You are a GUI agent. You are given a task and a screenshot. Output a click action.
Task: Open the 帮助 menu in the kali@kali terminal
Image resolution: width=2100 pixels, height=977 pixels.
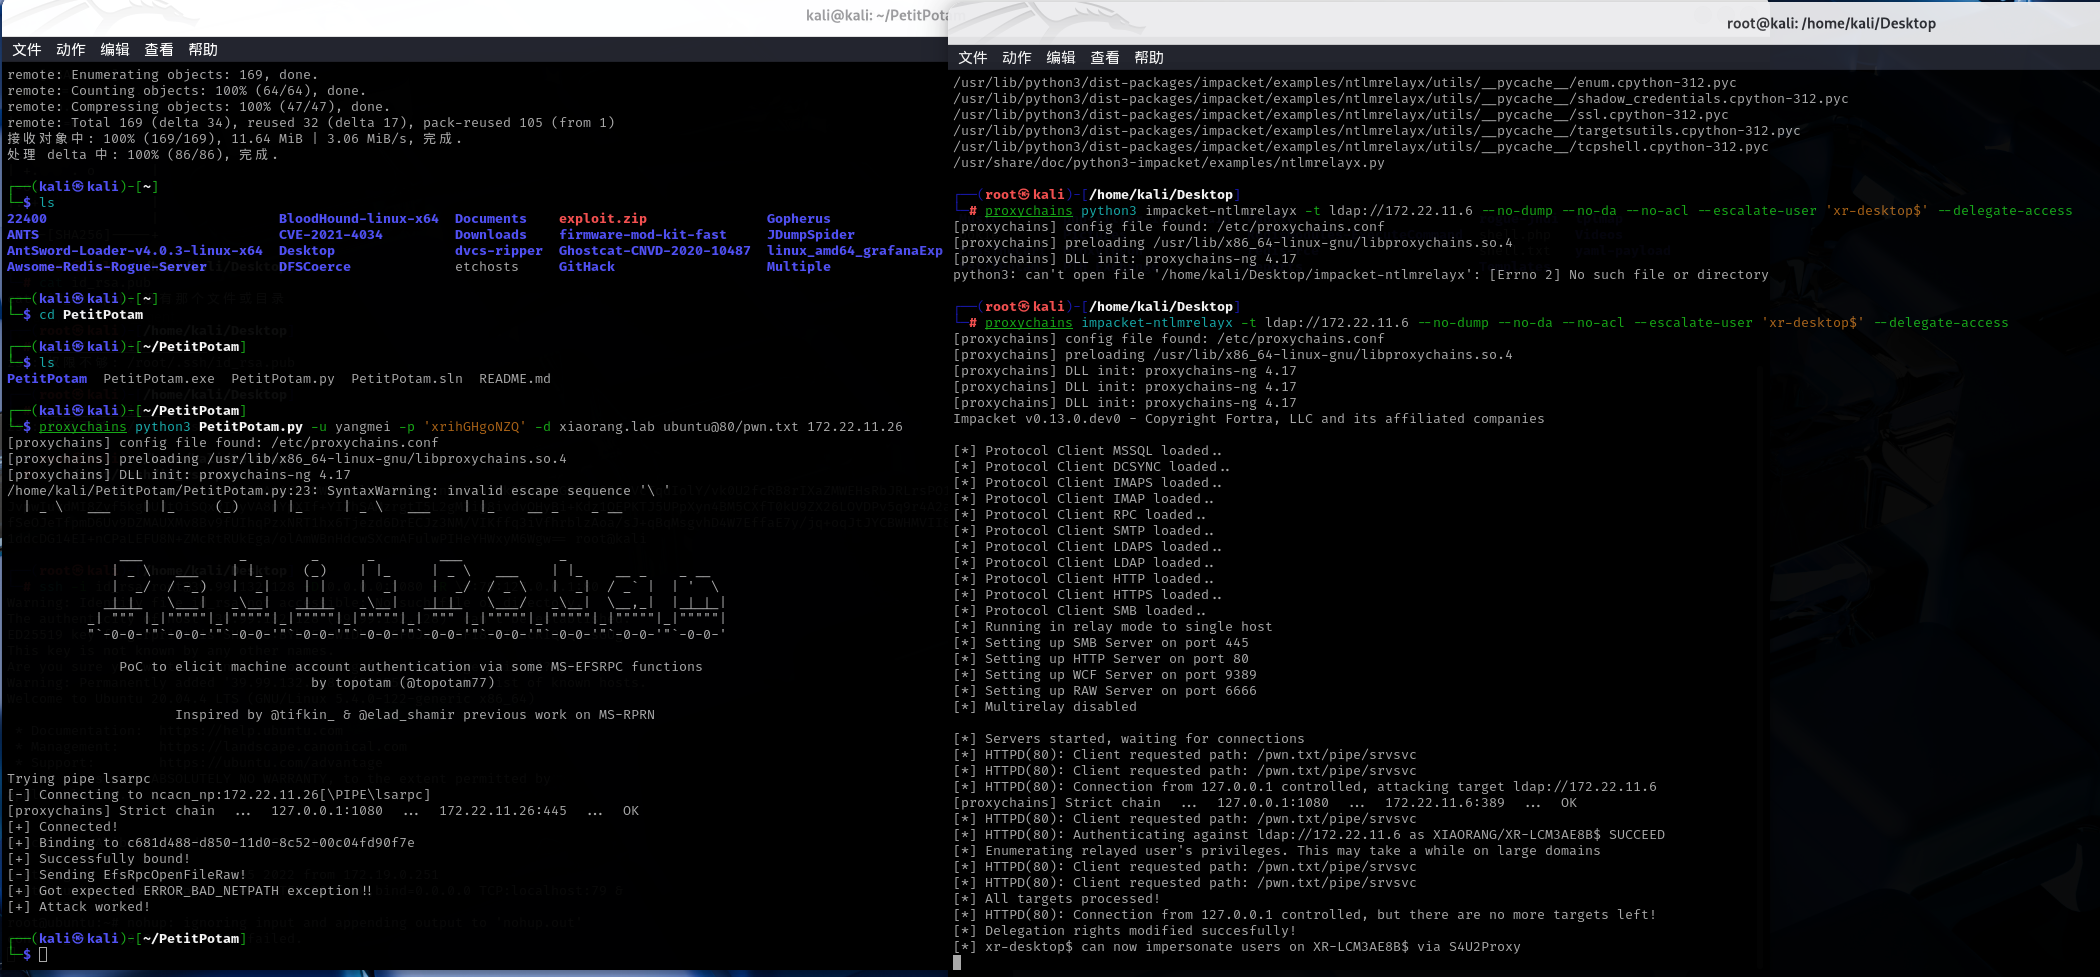(202, 50)
